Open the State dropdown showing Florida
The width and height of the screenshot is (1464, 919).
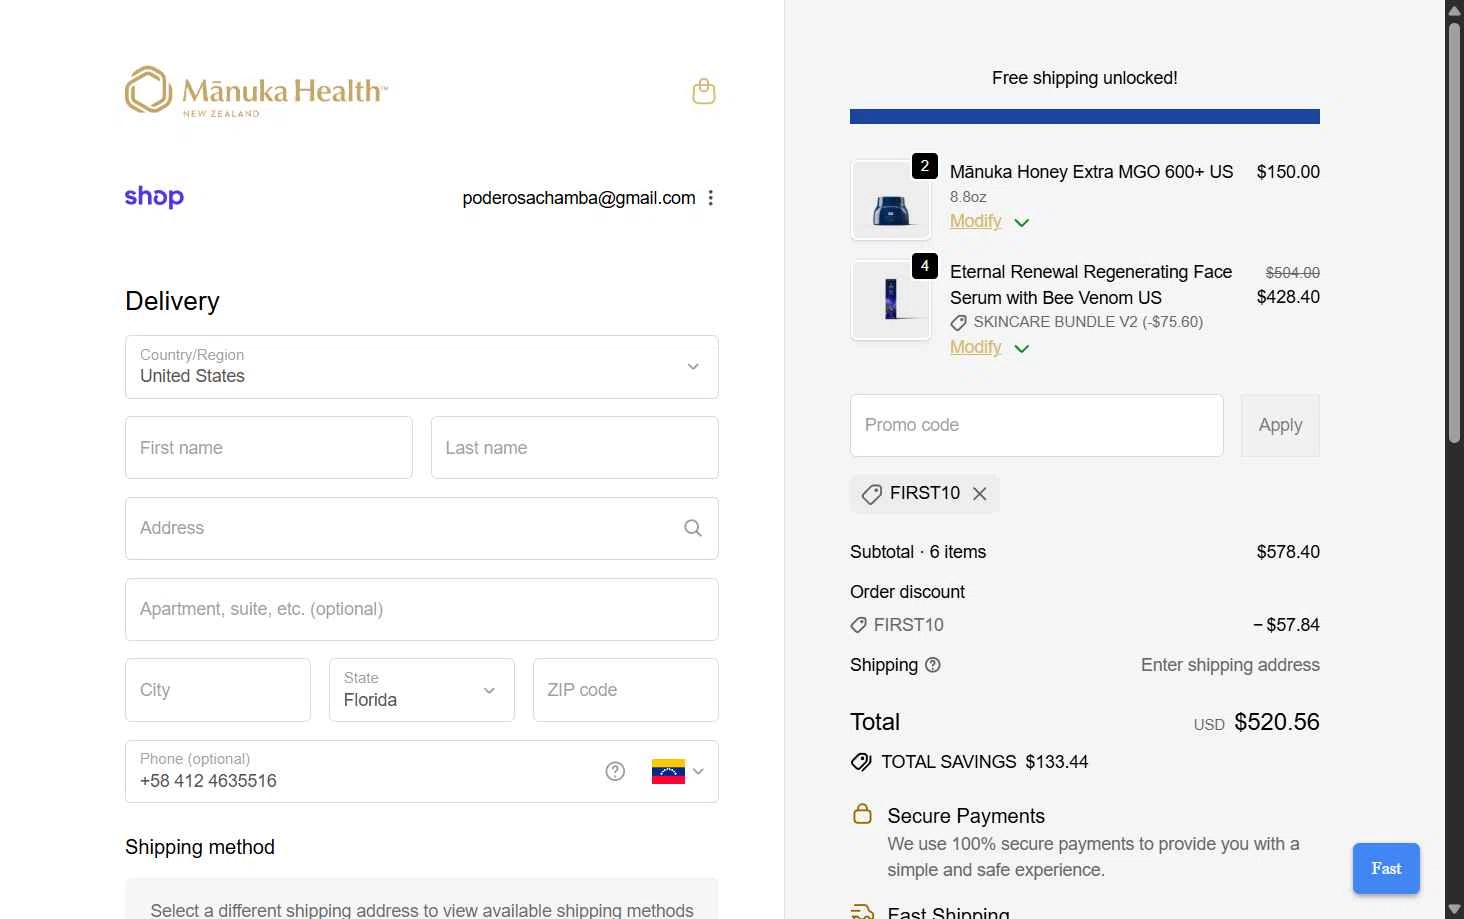(x=422, y=690)
